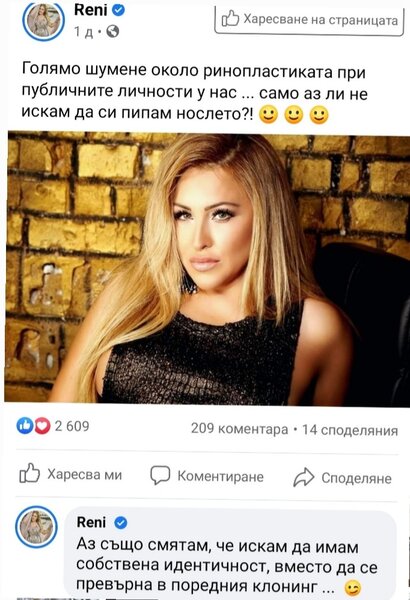Screen dimensions: 410x600
Task: Click Харесване на страницата button
Action: point(309,19)
